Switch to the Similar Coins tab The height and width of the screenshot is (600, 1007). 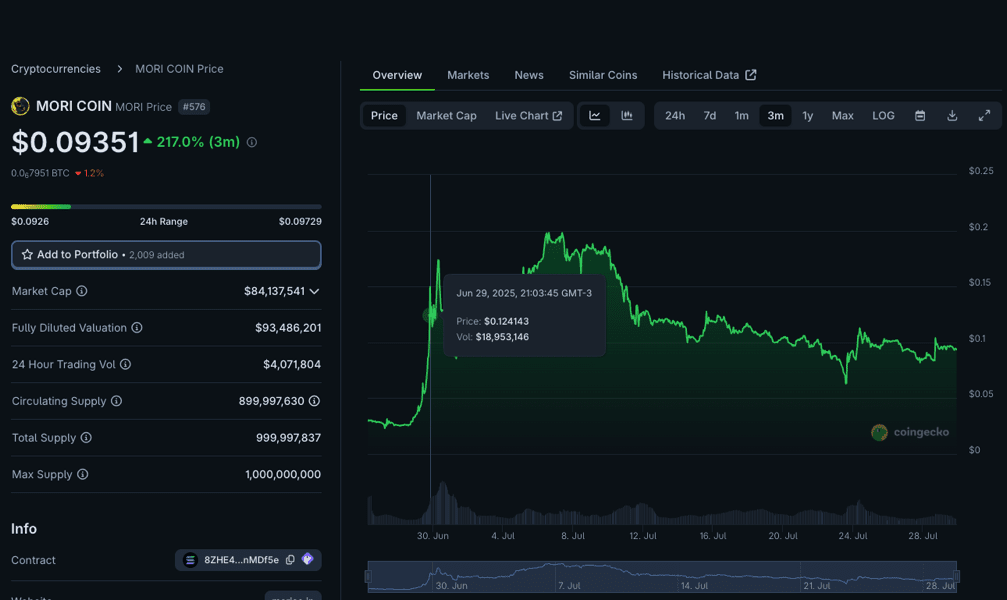[x=603, y=75]
